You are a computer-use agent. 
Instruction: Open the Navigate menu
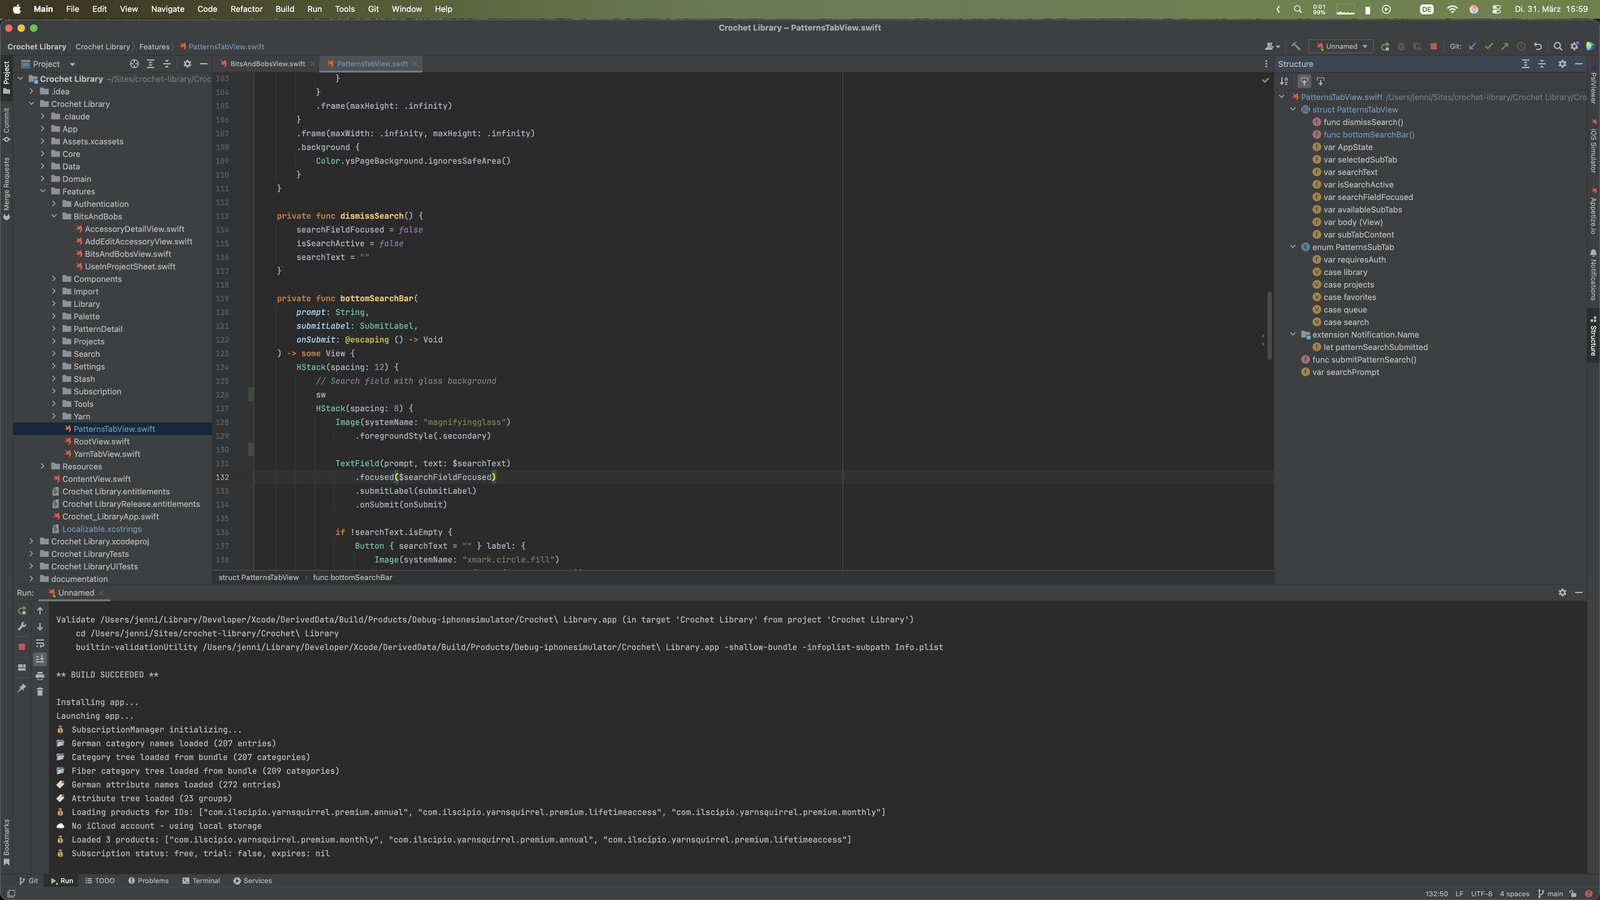[x=168, y=9]
